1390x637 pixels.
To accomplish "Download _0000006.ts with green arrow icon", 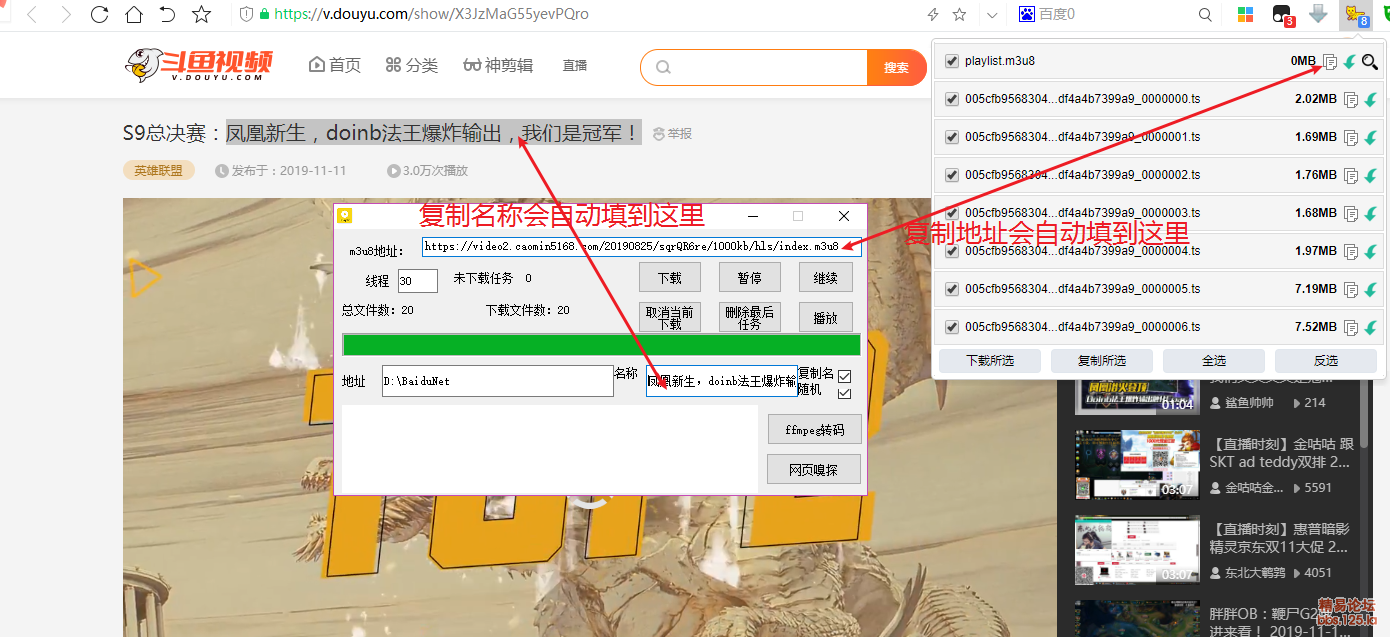I will 1371,328.
